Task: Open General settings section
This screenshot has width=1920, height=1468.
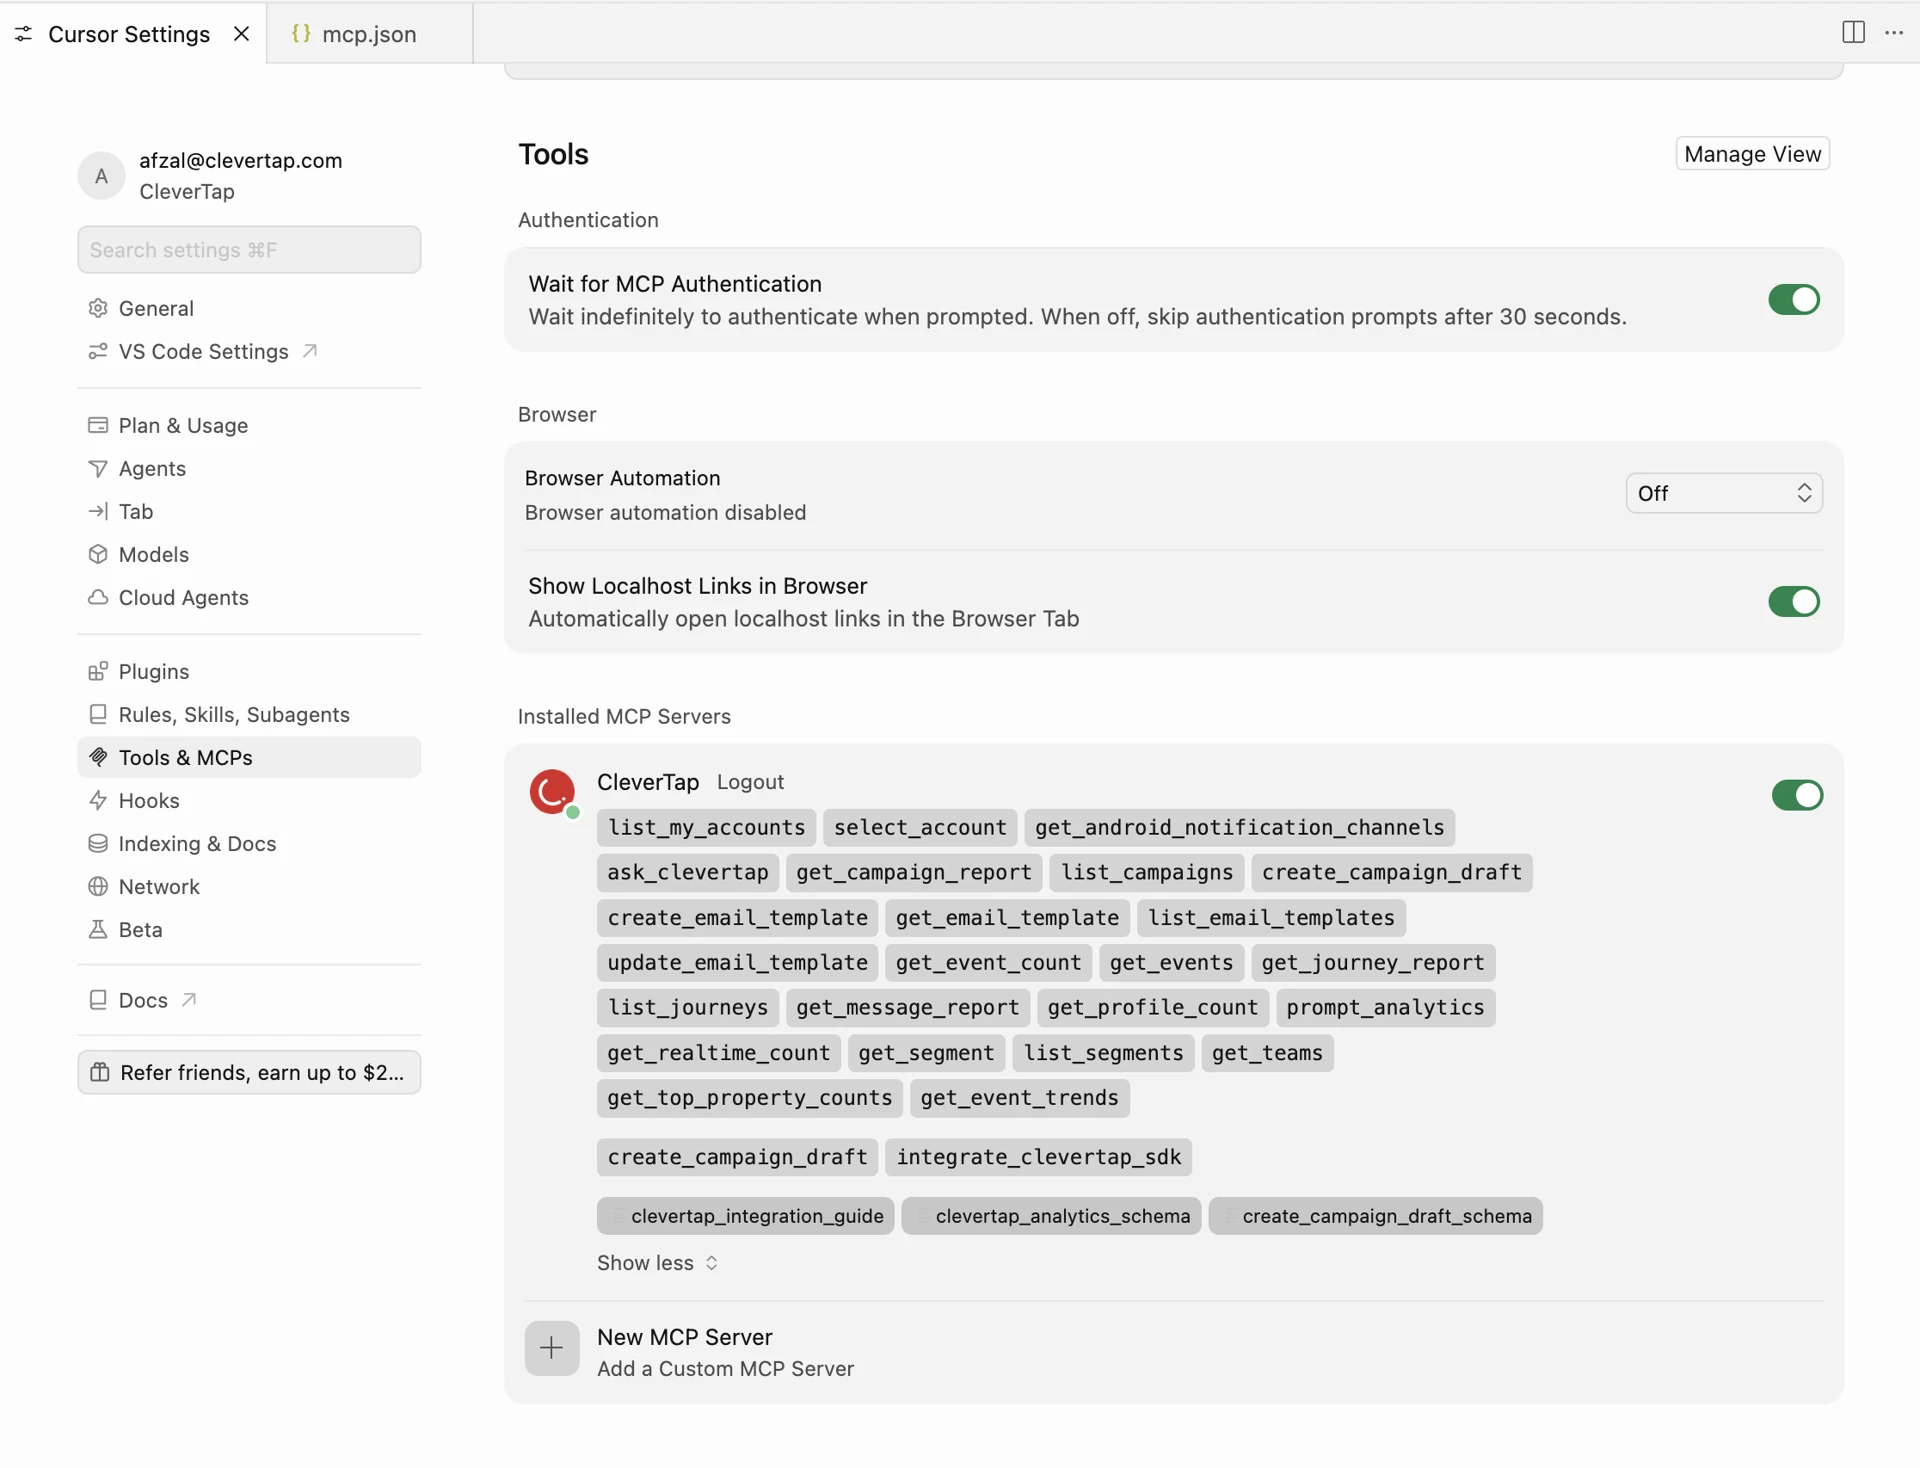Action: point(249,308)
